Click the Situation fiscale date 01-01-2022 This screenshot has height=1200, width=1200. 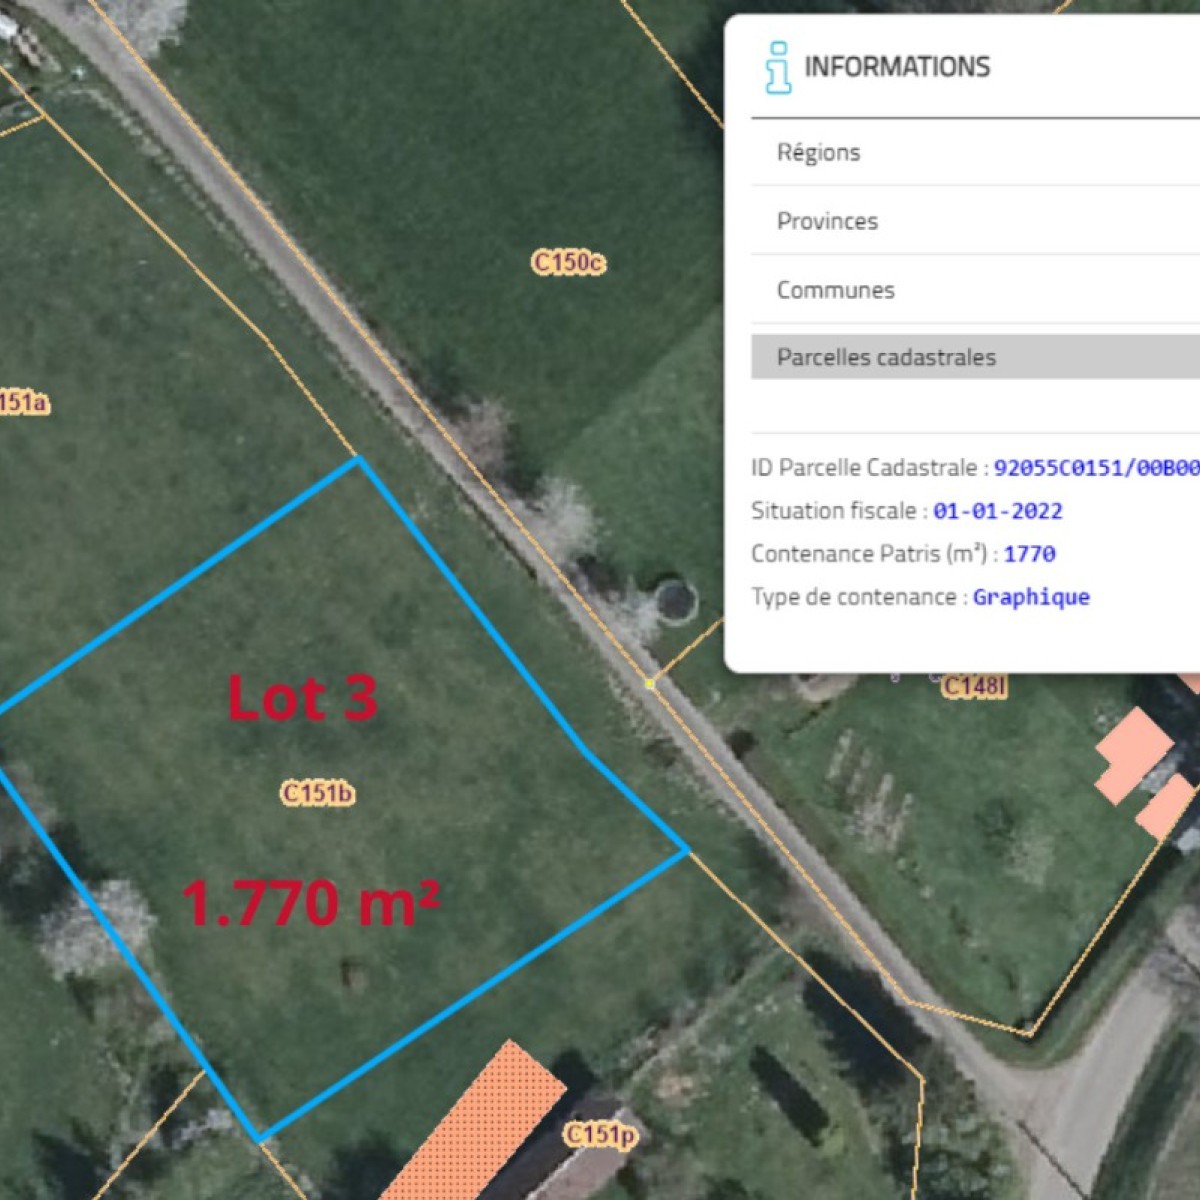pyautogui.click(x=997, y=511)
